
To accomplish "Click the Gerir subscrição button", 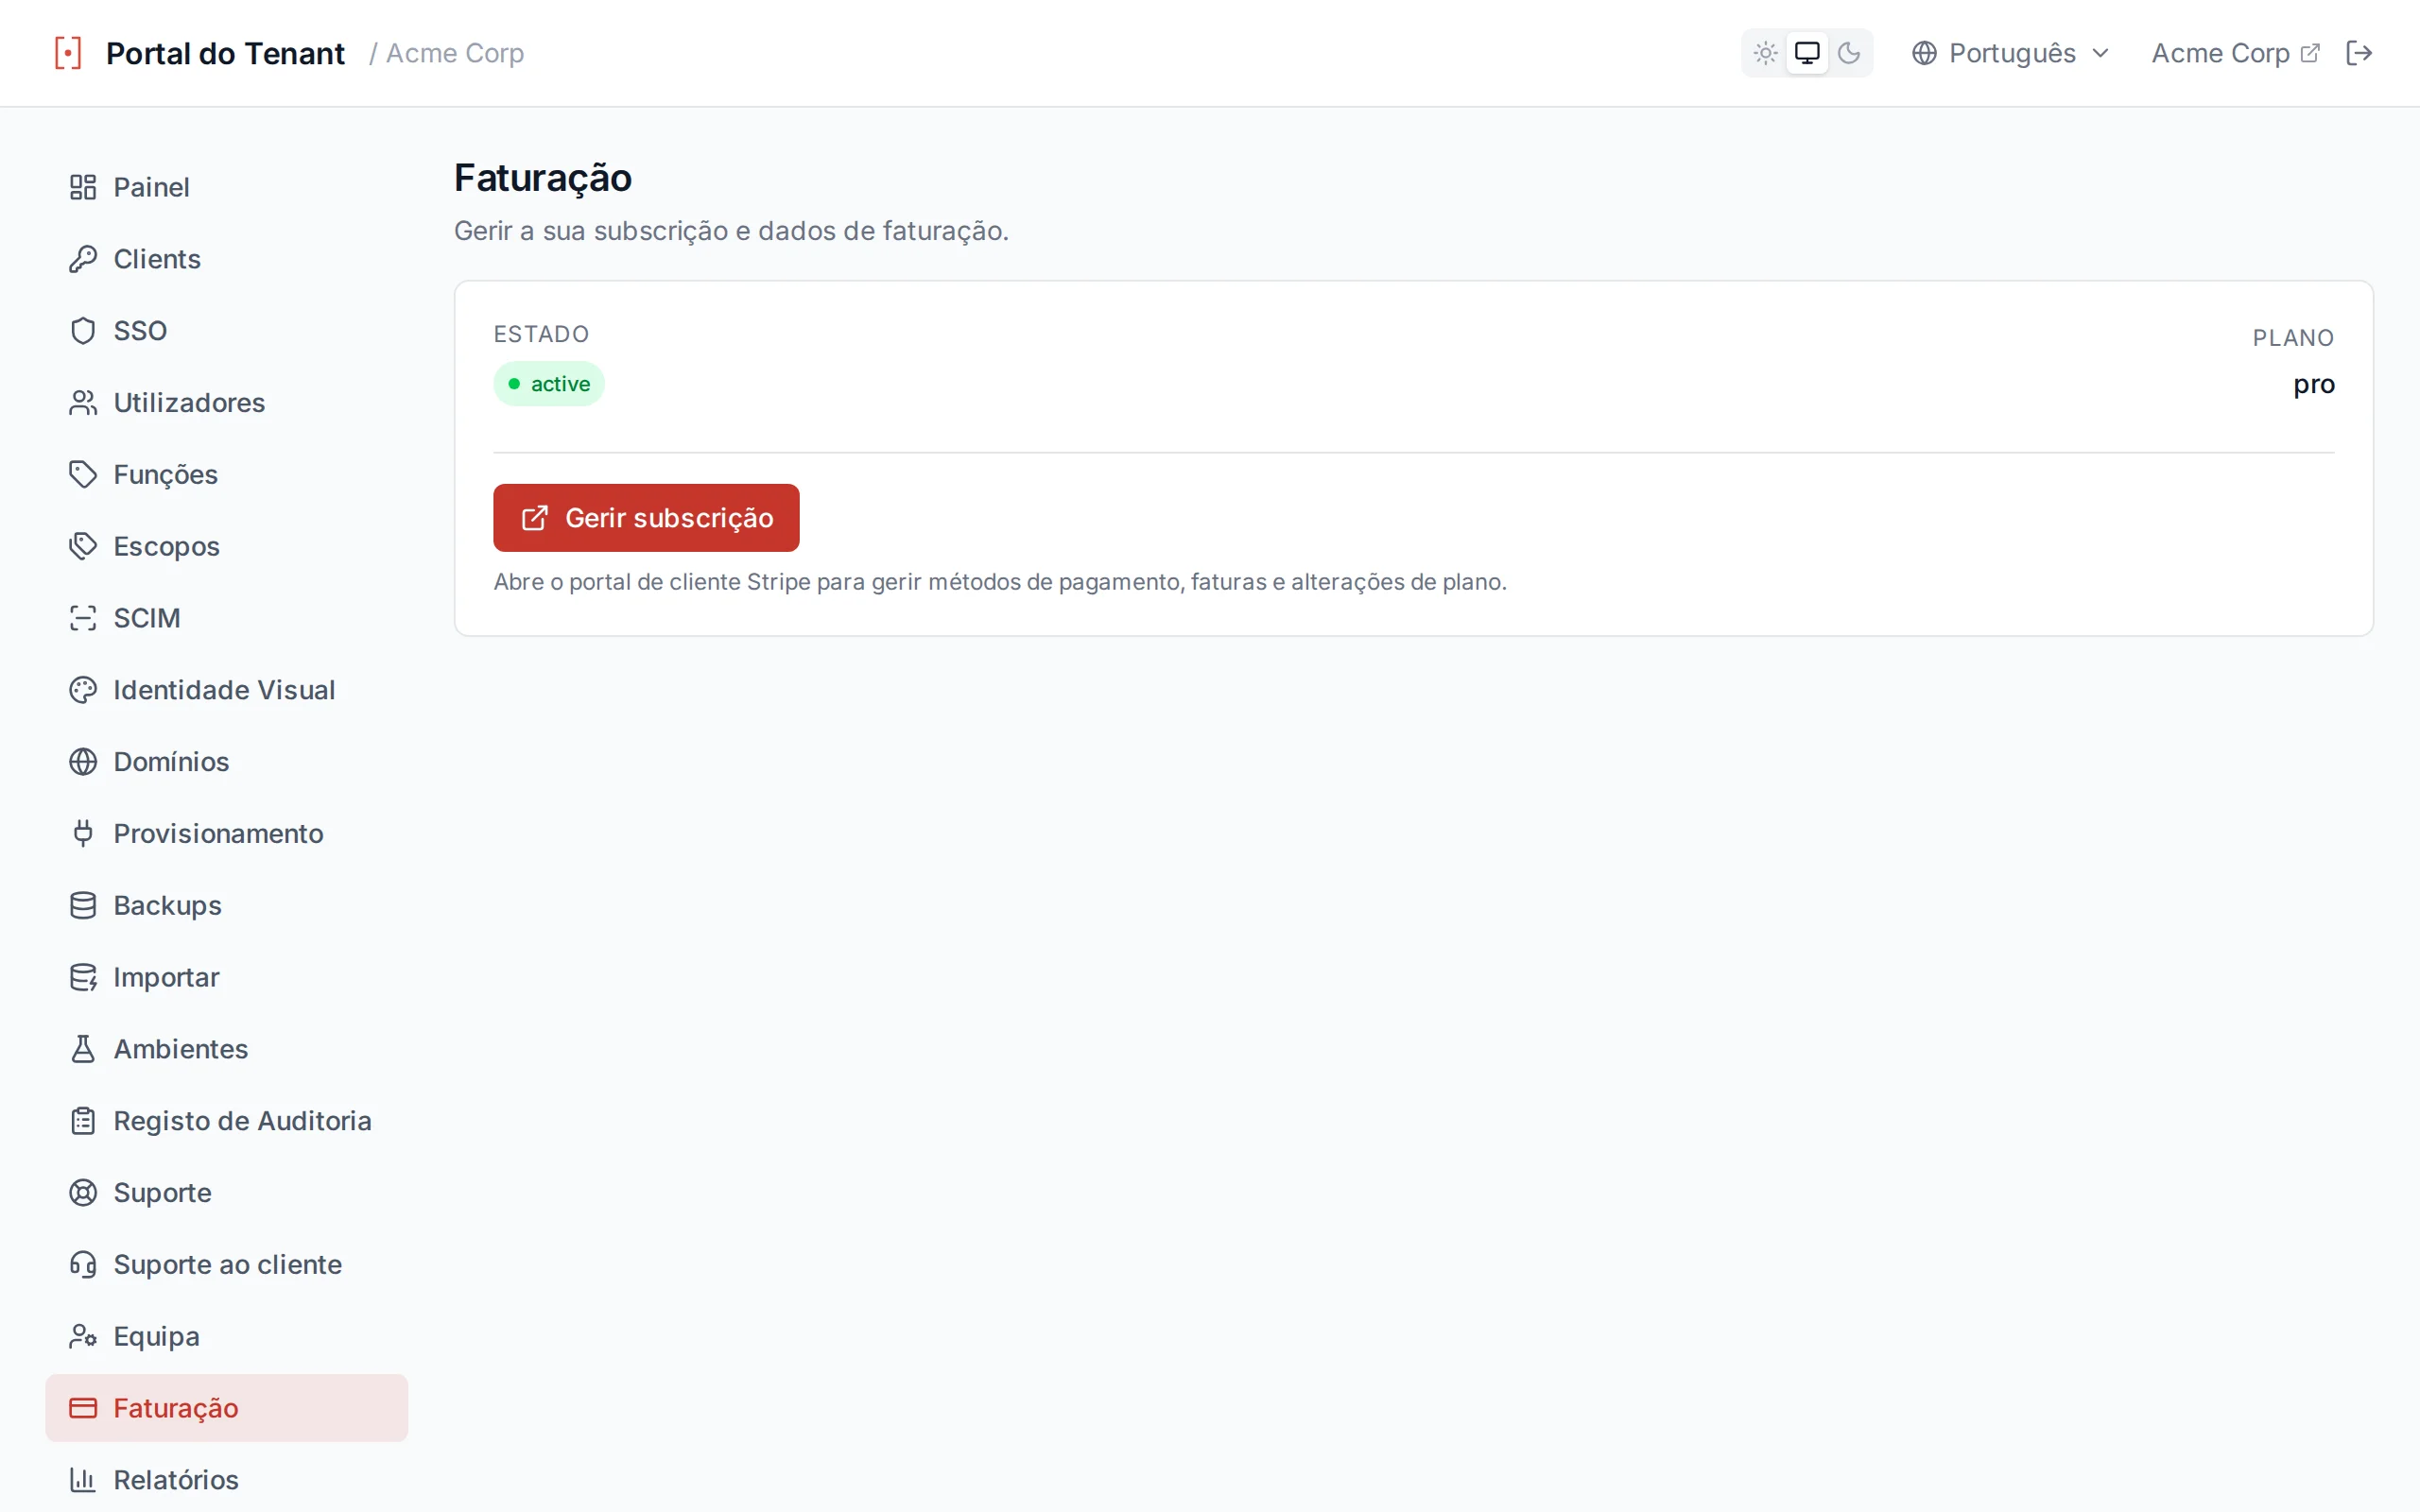I will pos(646,518).
